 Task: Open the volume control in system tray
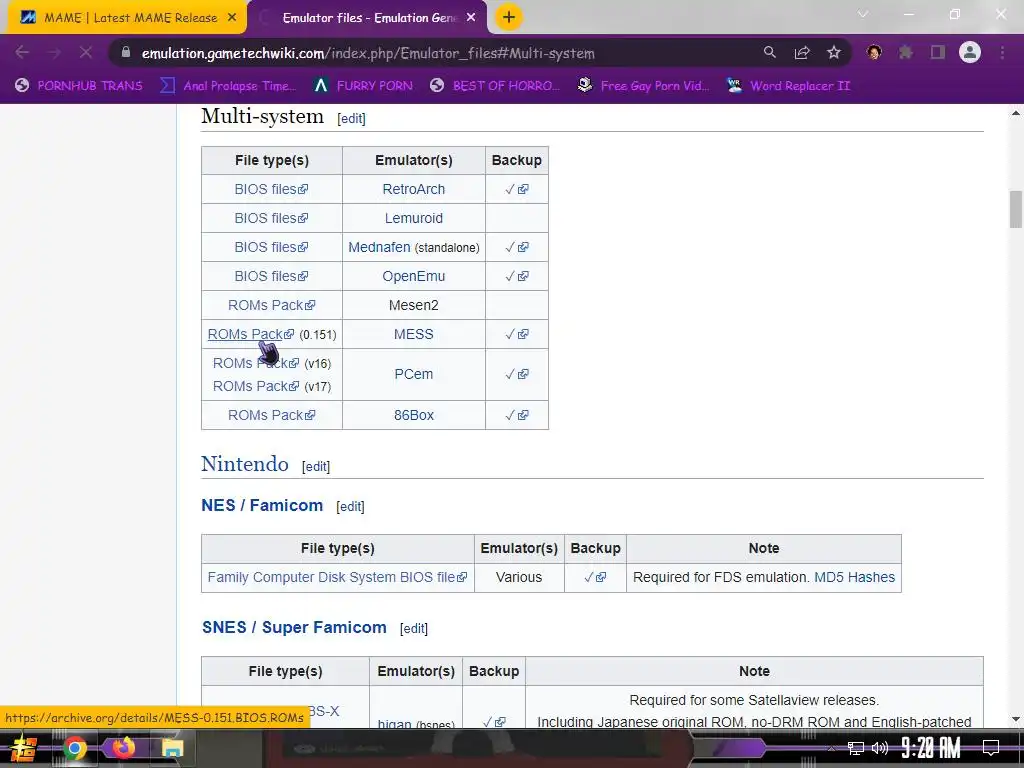pyautogui.click(x=880, y=748)
